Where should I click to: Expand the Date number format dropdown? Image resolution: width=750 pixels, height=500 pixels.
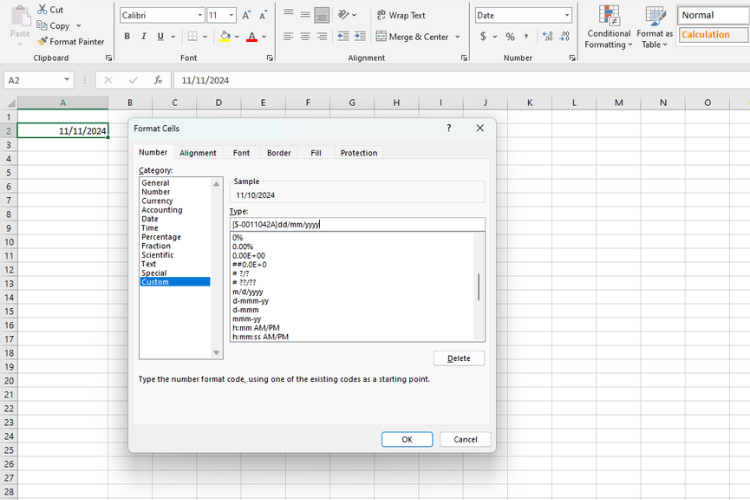click(567, 15)
